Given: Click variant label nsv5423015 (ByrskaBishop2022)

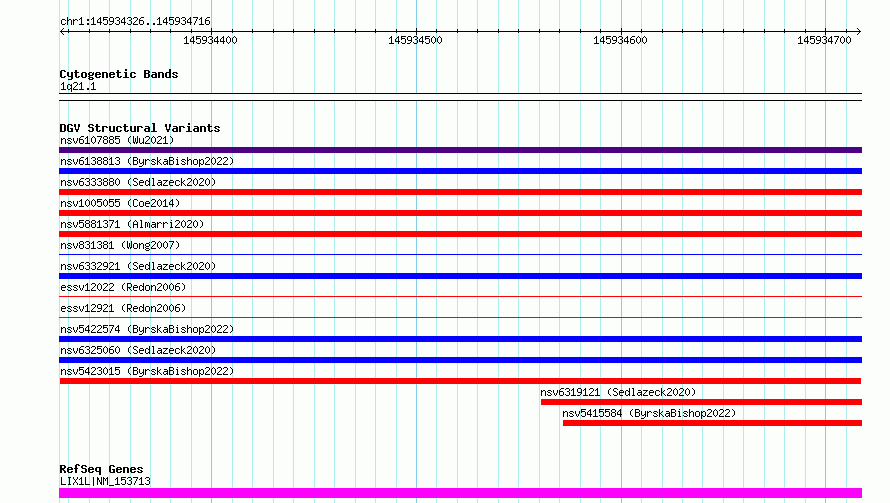Looking at the screenshot, I should click(147, 371).
